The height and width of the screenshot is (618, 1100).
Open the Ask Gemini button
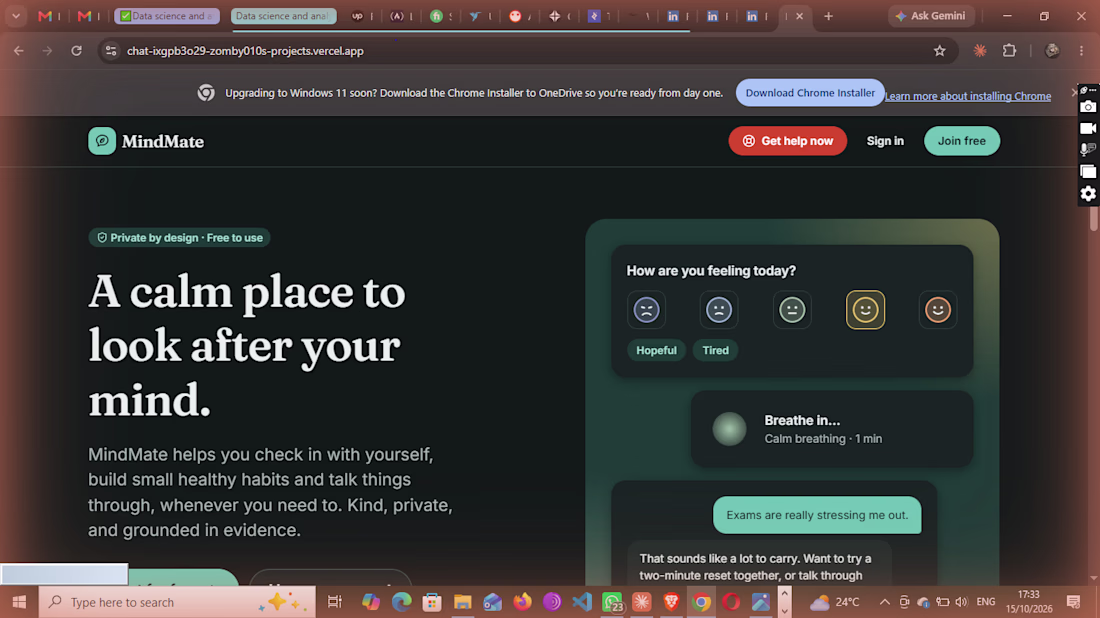tap(931, 15)
